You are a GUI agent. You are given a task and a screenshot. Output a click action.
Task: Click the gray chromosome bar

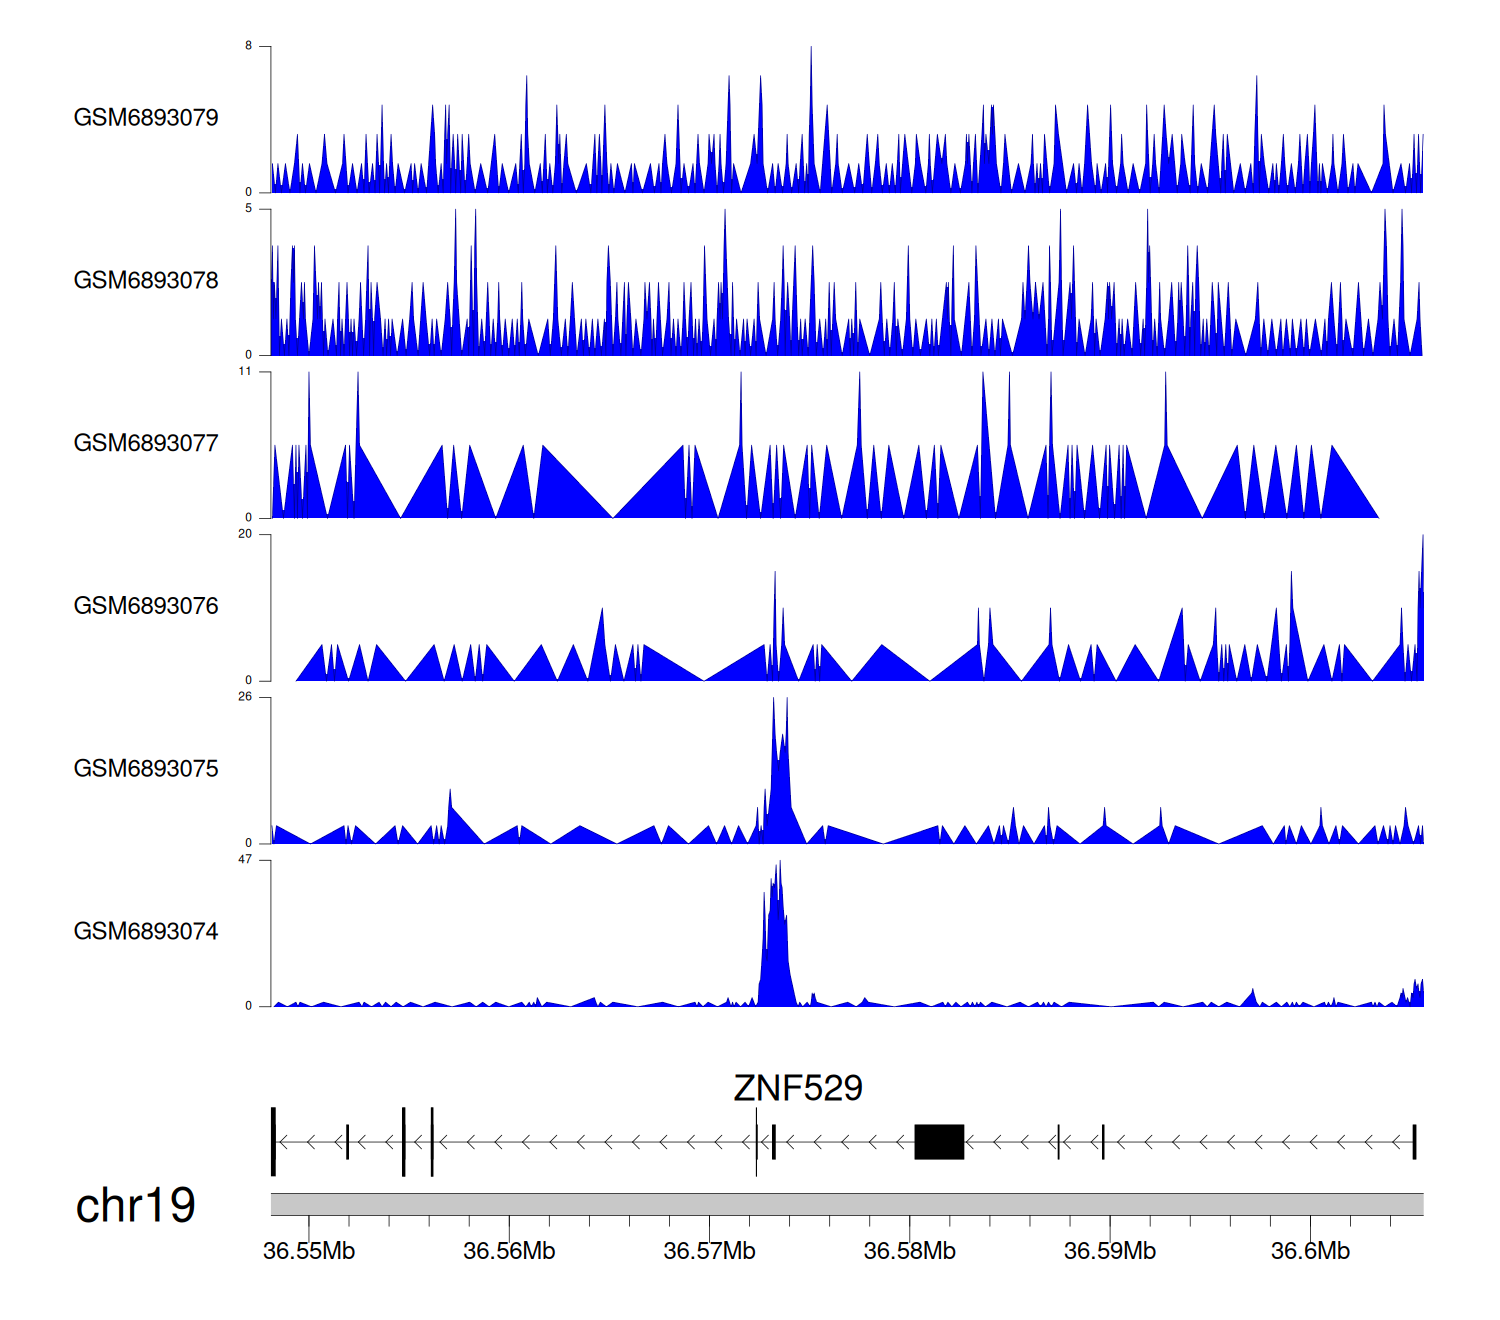click(x=846, y=1204)
